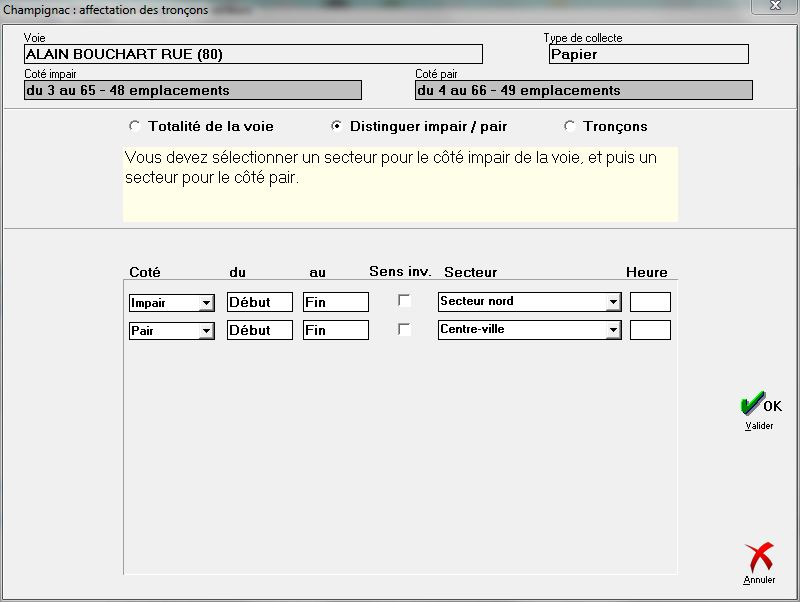800x602 pixels.
Task: Expand the Secteur nord dropdown list
Action: pos(612,302)
